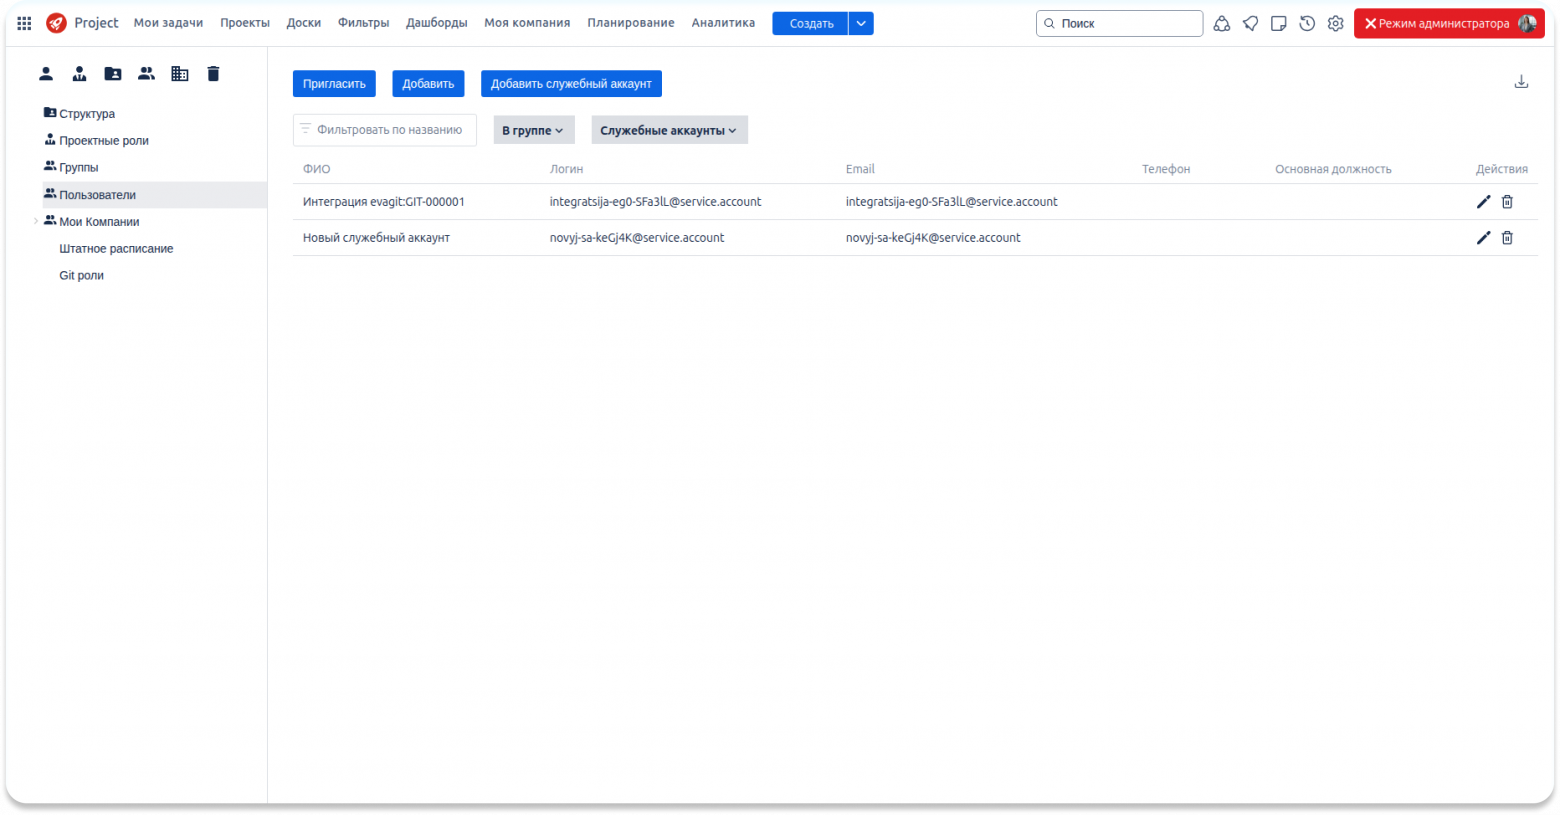This screenshot has width=1560, height=815.
Task: Delete Новый служебный аккаунт with trash icon
Action: point(1507,238)
